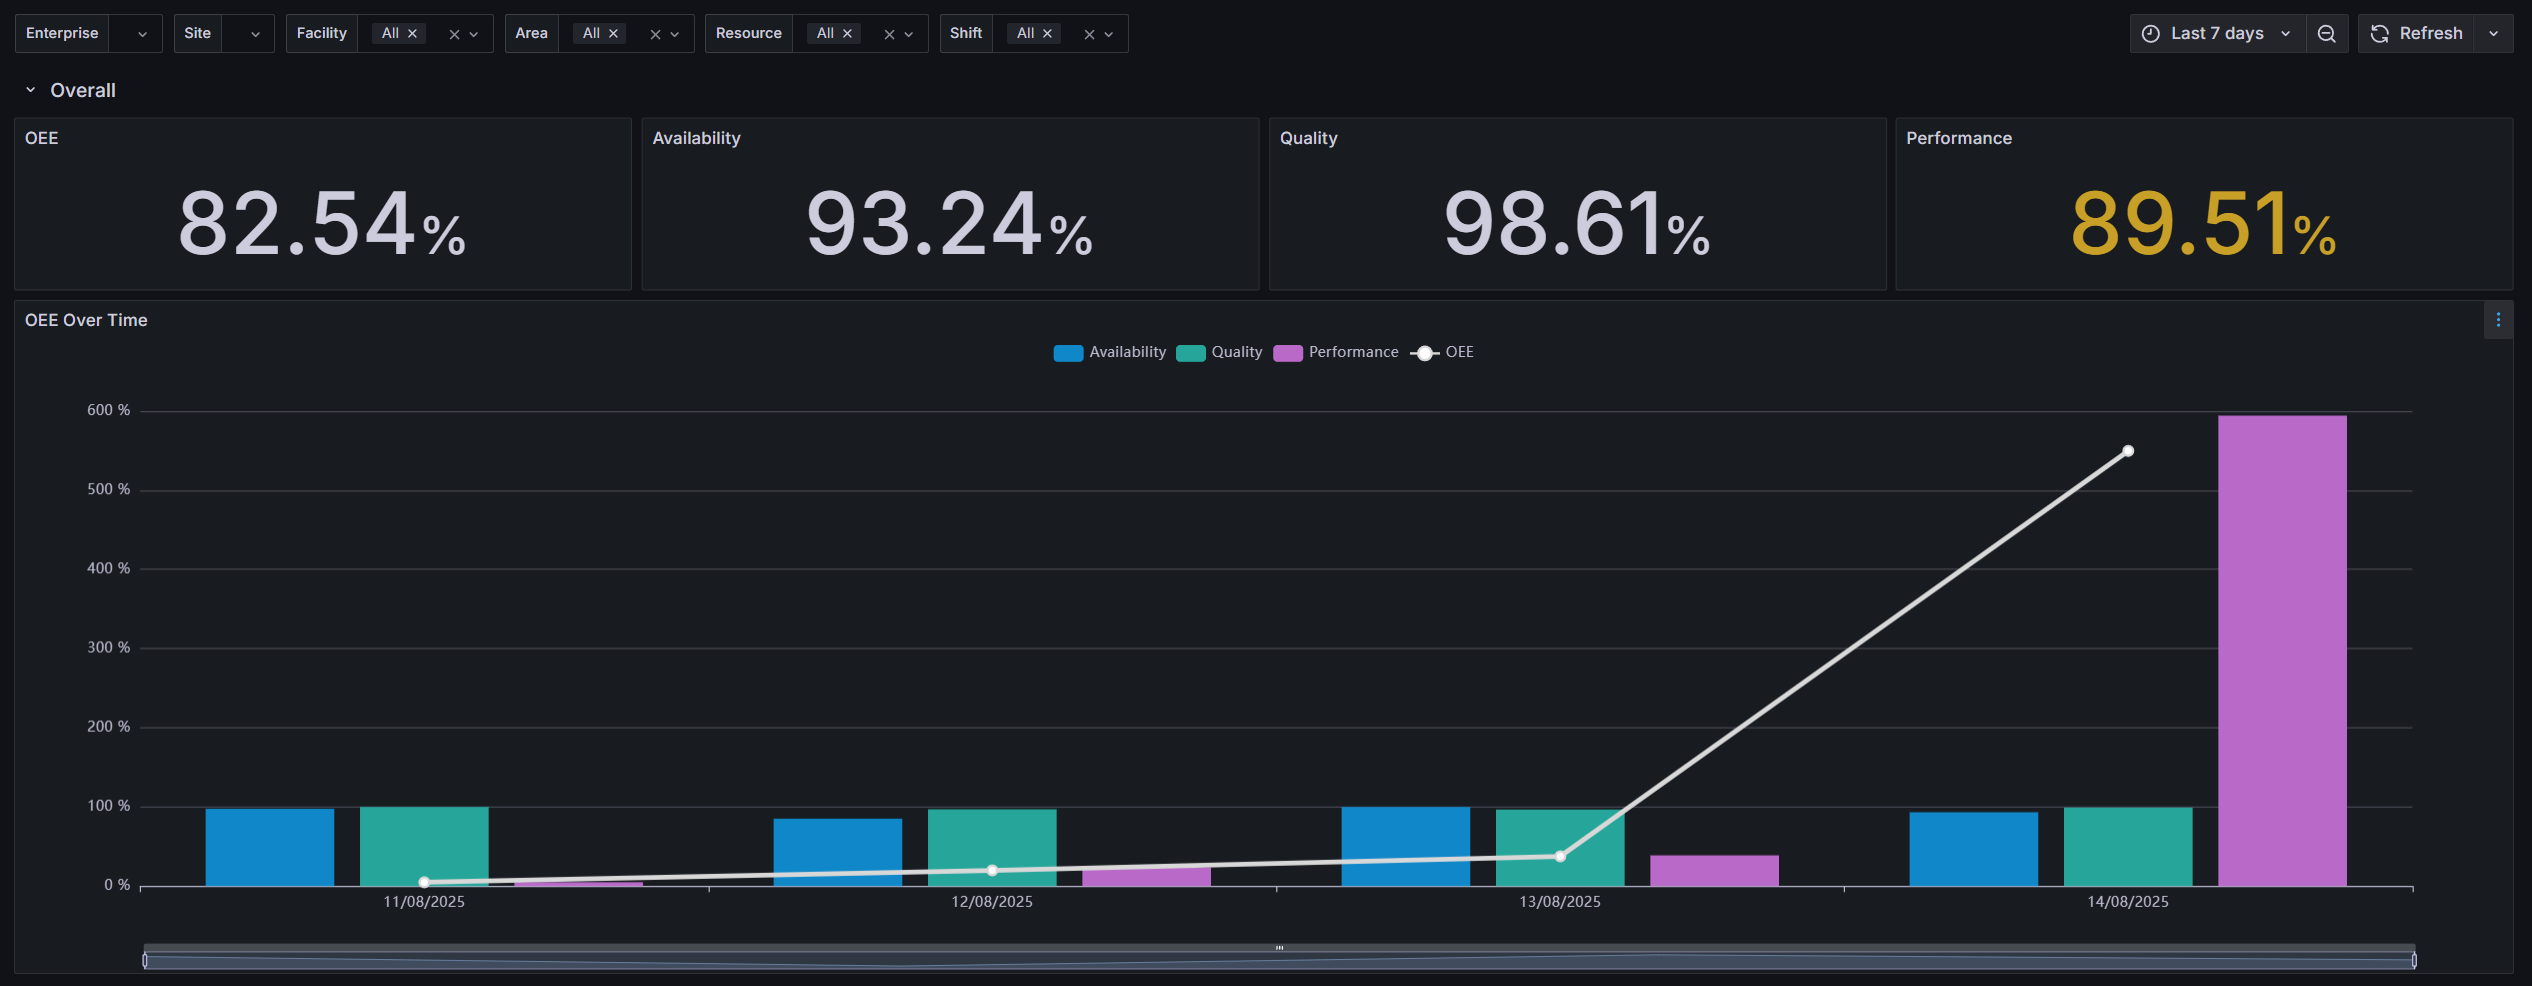Remove the All tag in Facility filter

[412, 34]
